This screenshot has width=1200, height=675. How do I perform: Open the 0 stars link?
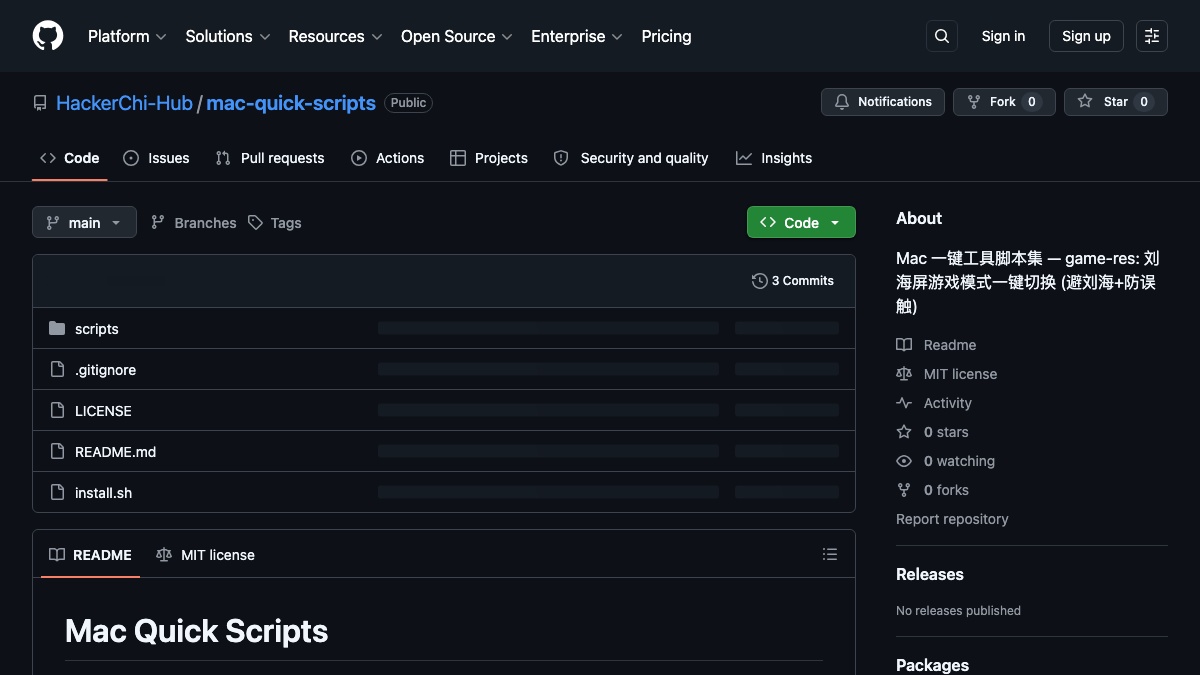click(x=932, y=432)
